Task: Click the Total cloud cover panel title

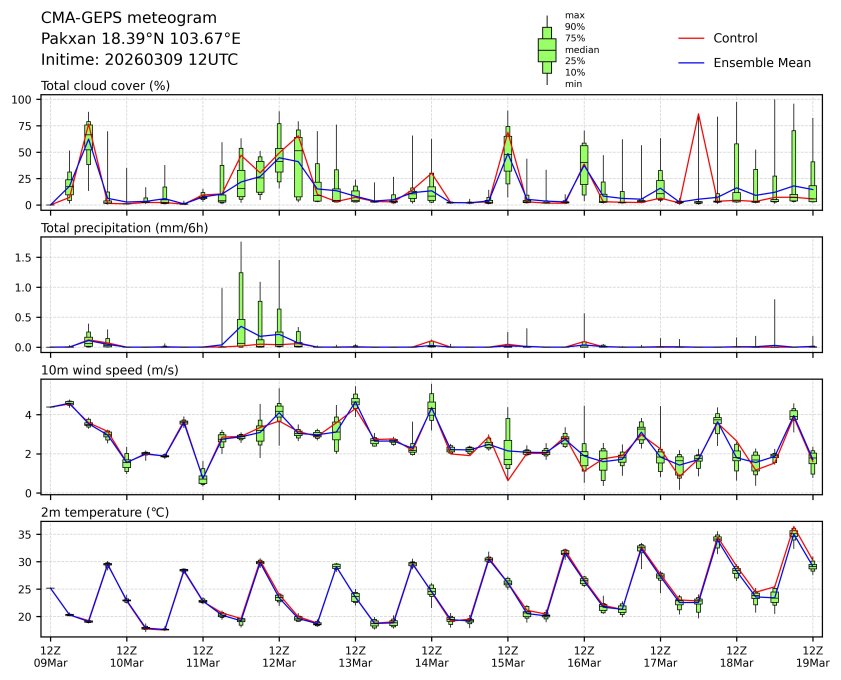Action: tap(105, 86)
